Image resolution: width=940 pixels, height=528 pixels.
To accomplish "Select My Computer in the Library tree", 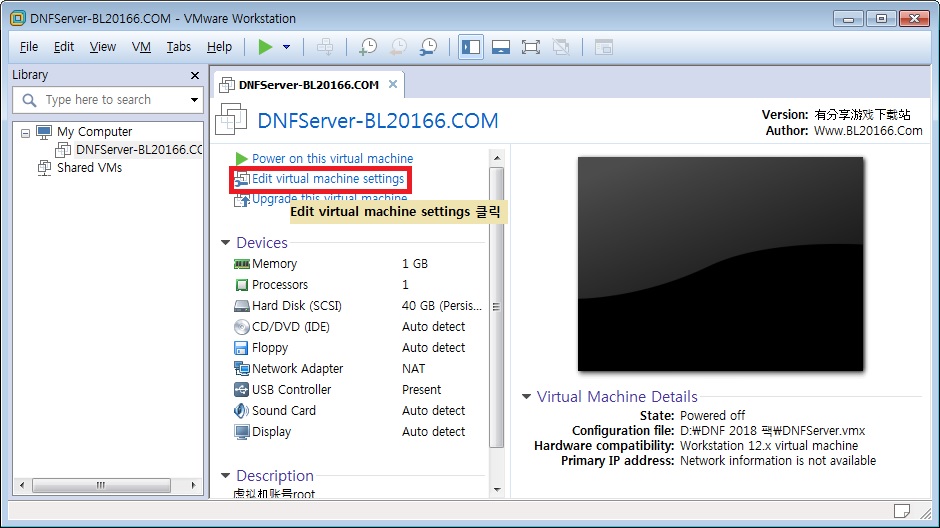I will (x=94, y=132).
